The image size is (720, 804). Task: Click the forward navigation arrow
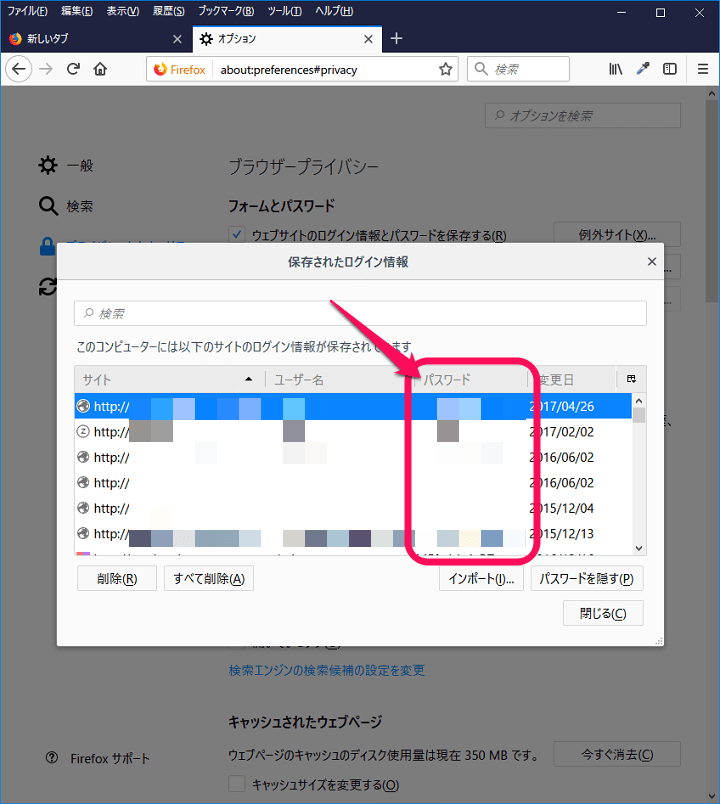tap(46, 69)
